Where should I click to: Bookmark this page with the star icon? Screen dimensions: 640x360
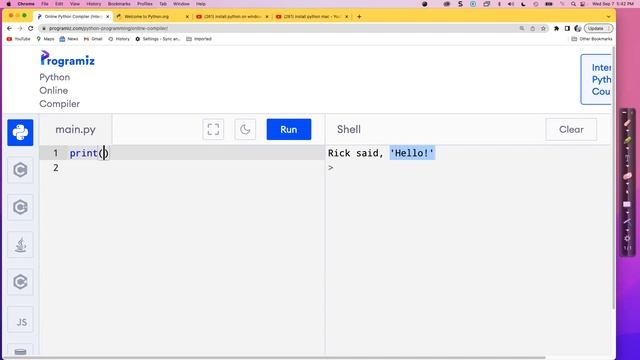543,28
